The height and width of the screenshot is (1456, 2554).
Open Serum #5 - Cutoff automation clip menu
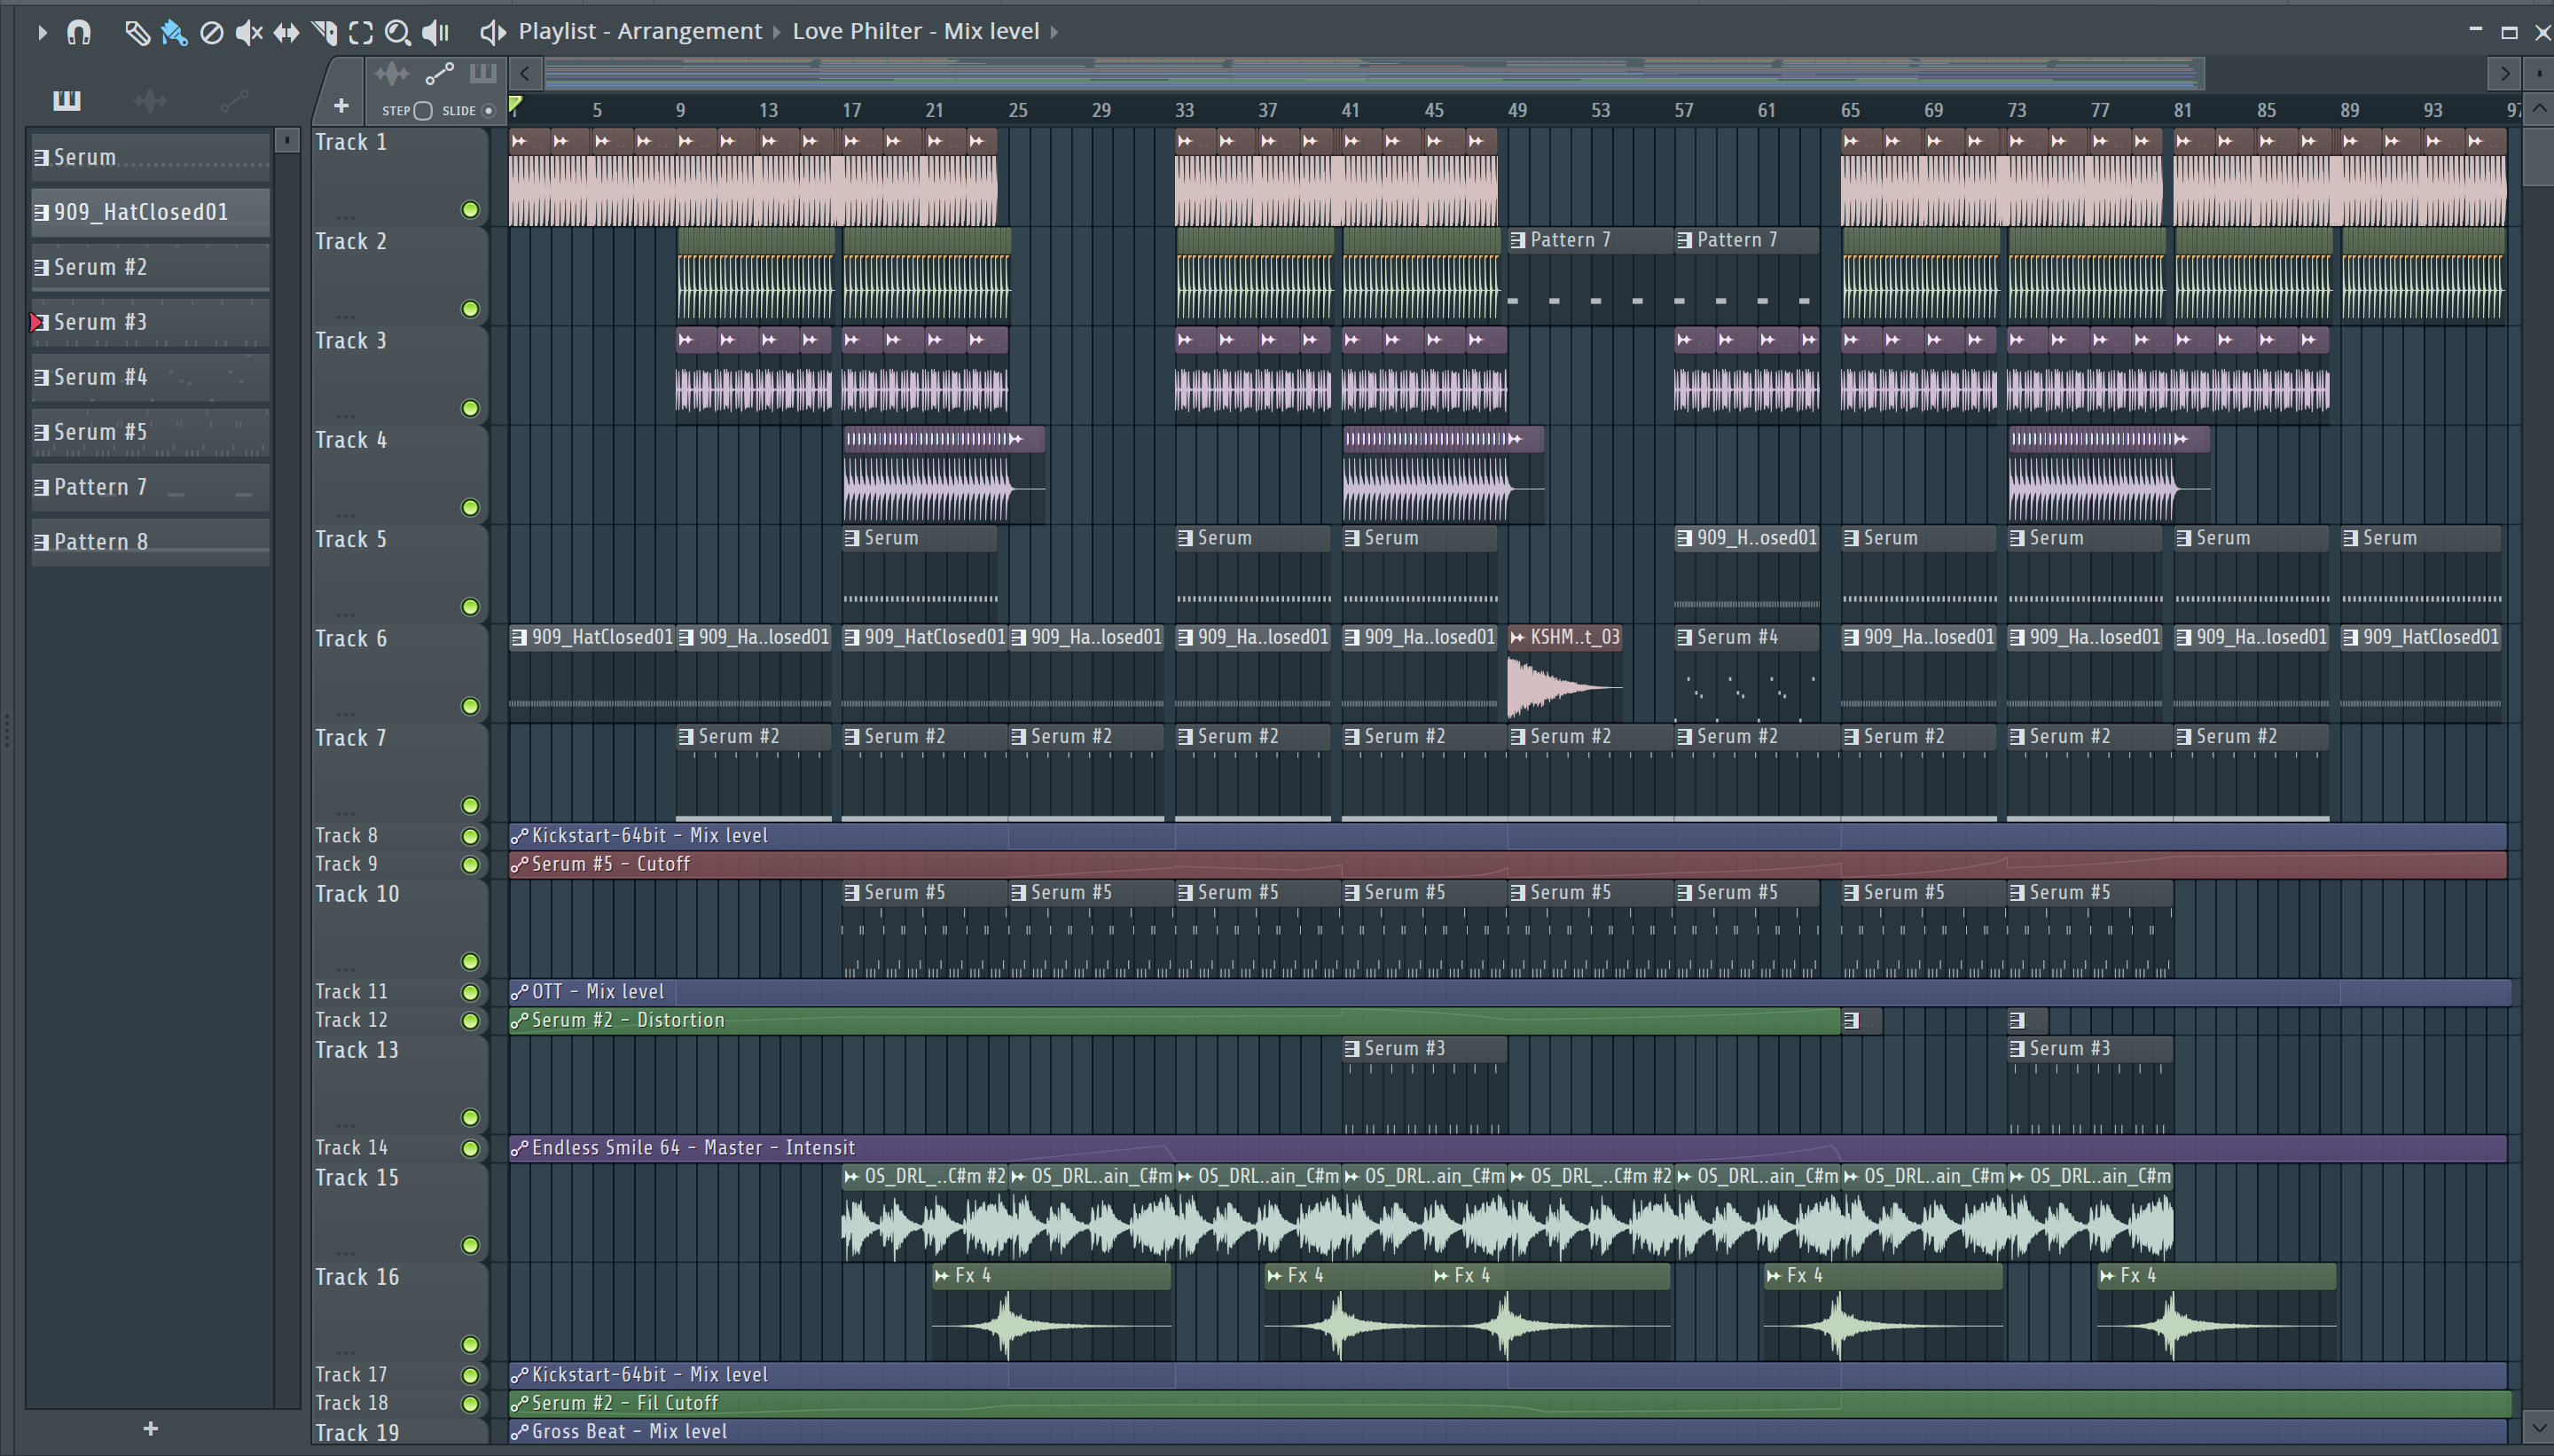[519, 864]
